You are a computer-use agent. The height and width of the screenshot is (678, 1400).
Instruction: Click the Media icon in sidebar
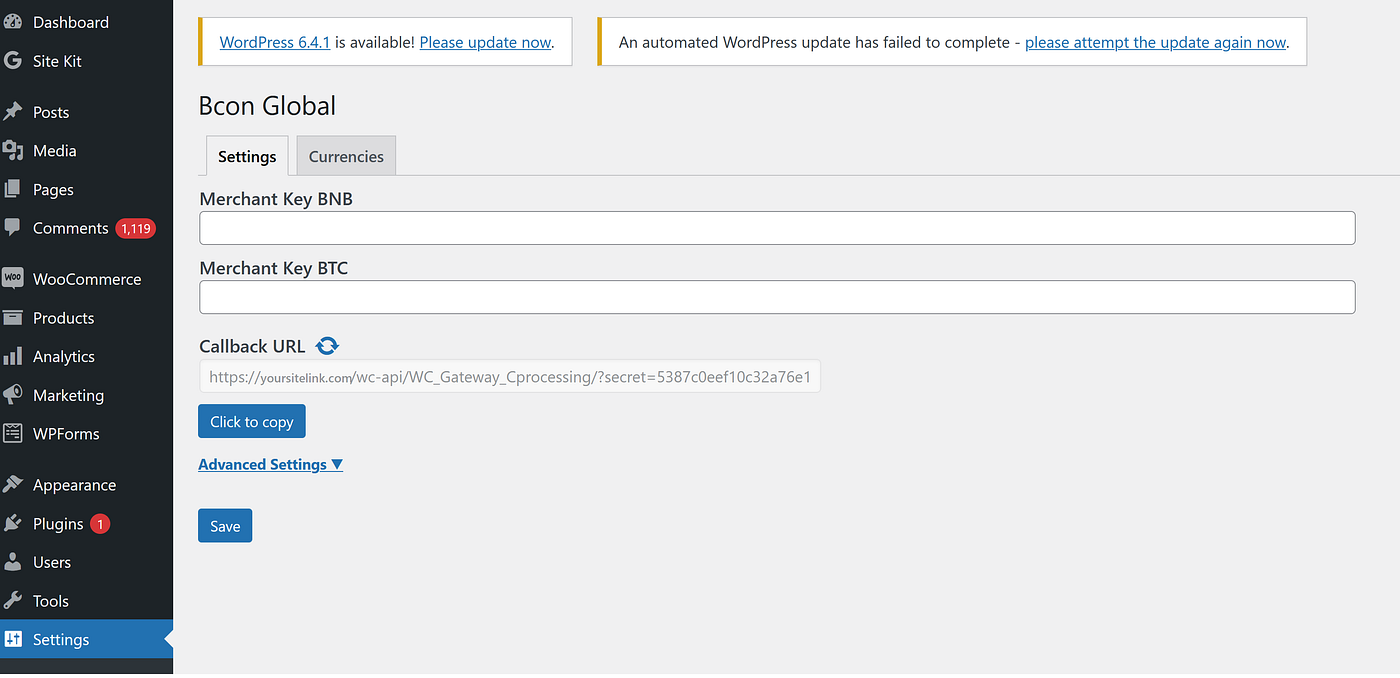[13, 151]
